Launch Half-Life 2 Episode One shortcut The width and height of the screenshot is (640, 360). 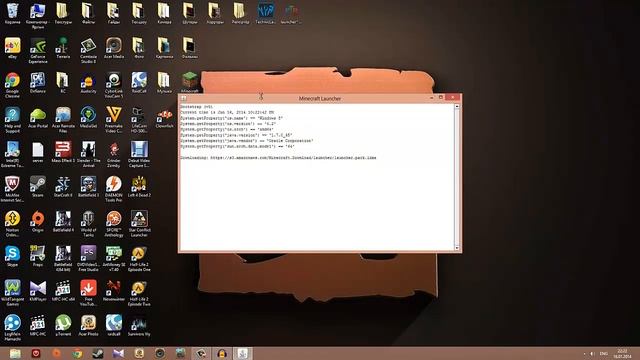[x=139, y=259]
